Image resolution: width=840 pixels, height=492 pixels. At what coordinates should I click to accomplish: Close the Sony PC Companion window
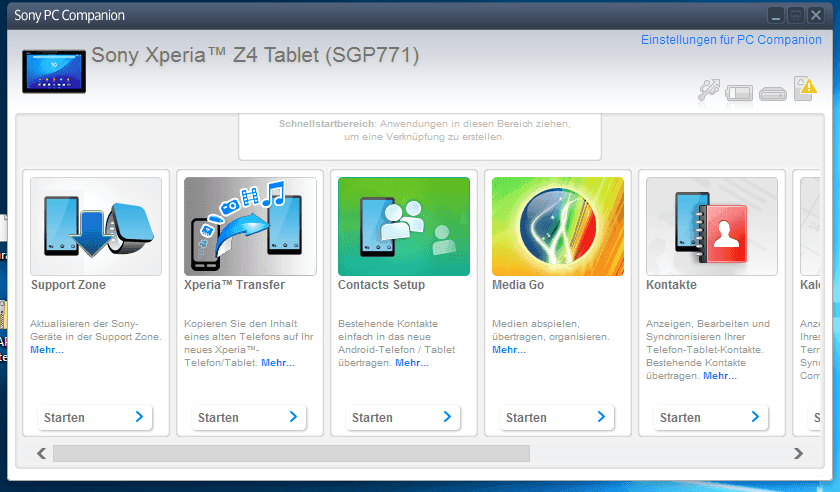click(x=815, y=16)
